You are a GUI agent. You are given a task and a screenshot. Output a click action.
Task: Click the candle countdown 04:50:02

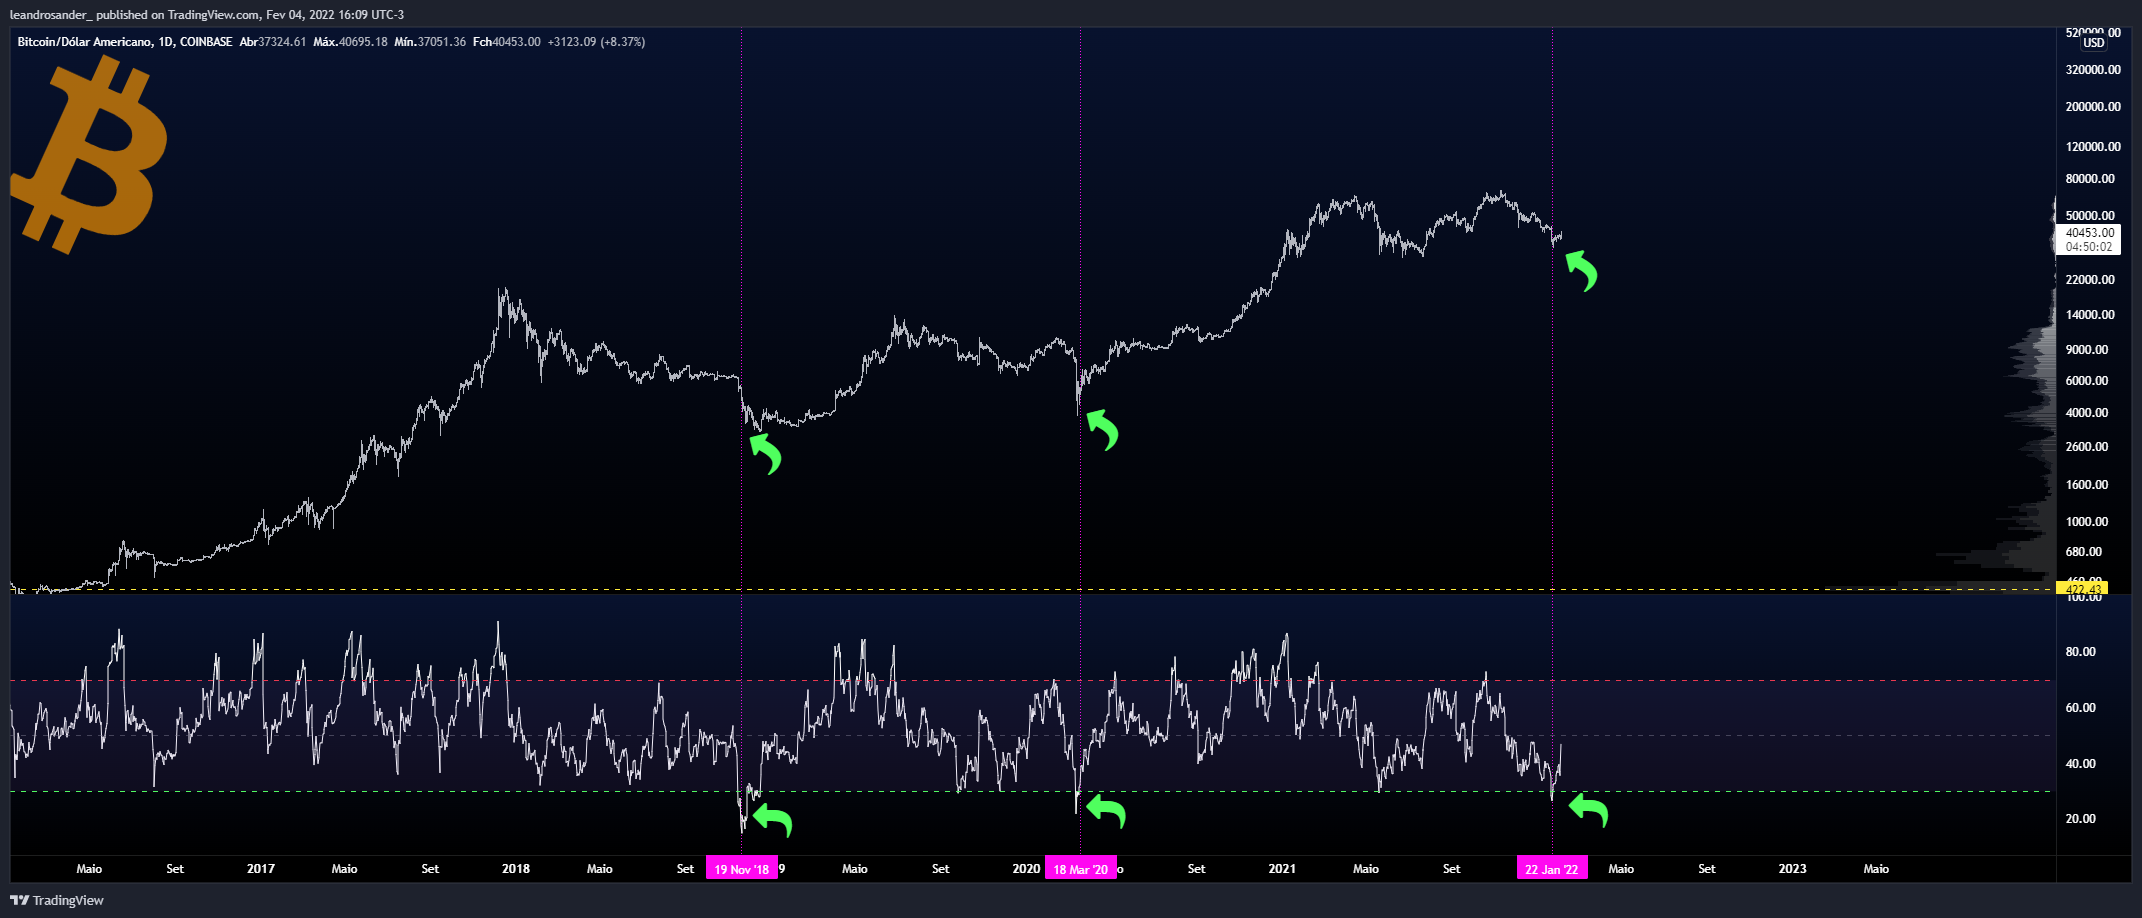click(x=2090, y=247)
